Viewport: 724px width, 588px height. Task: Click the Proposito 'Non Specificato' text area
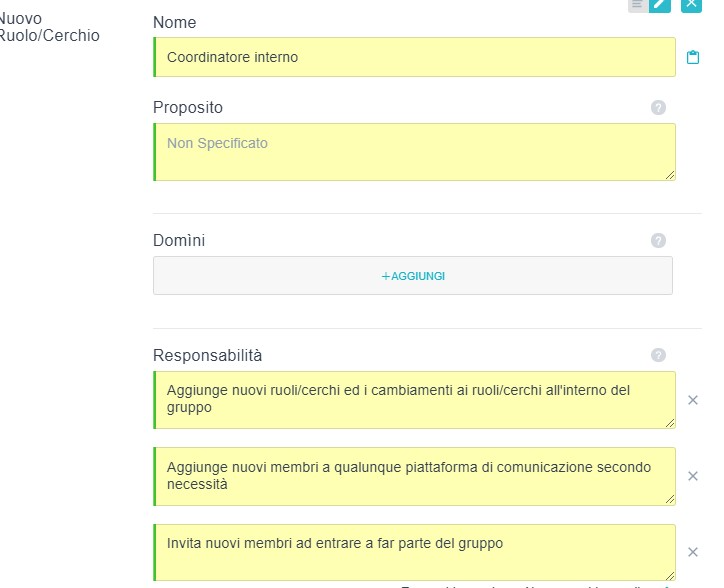(x=415, y=152)
